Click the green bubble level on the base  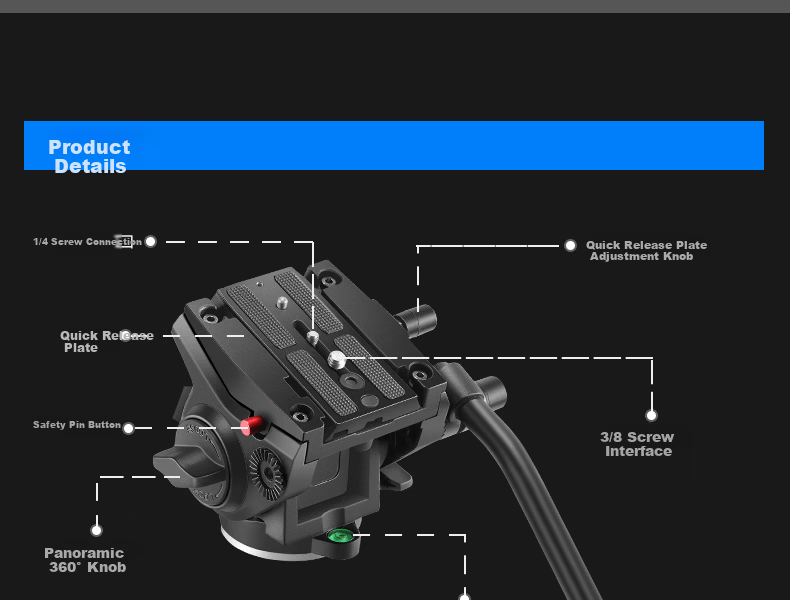[340, 535]
